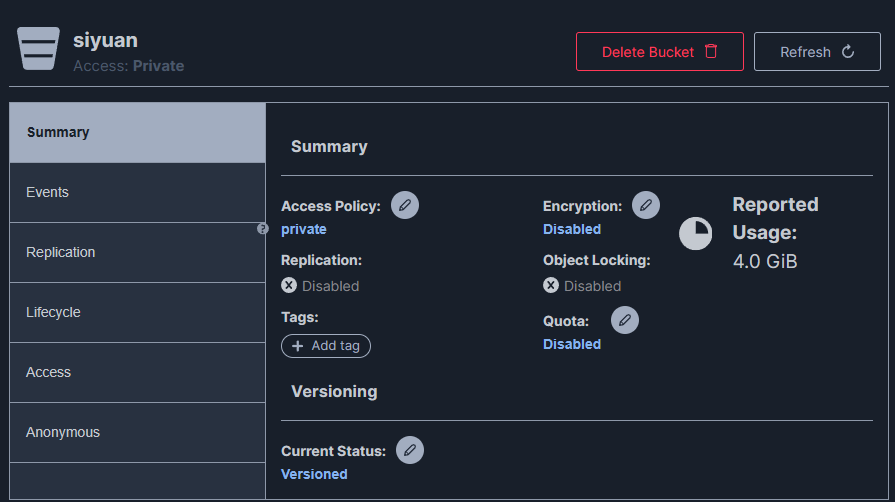Select the Lifecycle tab
Screen dimensions: 895x502
pyautogui.click(x=137, y=312)
